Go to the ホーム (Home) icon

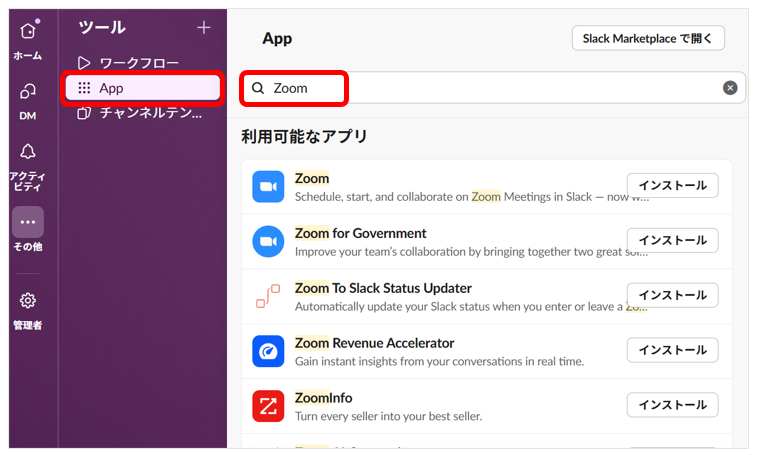point(28,31)
